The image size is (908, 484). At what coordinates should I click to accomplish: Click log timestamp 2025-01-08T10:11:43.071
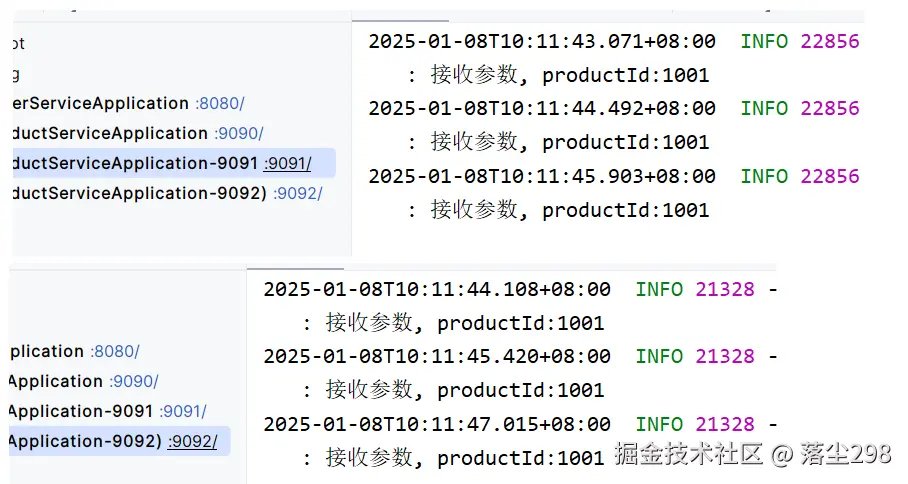tap(541, 42)
